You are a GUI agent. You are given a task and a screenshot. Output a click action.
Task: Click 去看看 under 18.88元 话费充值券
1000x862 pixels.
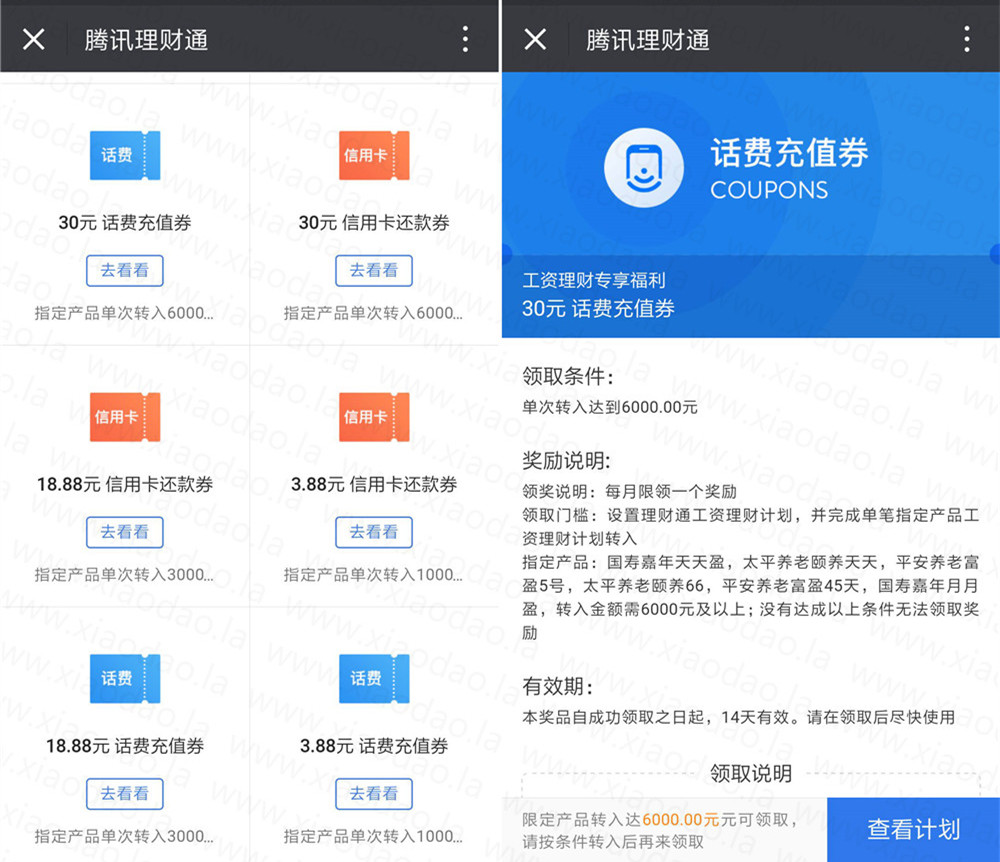pyautogui.click(x=125, y=794)
